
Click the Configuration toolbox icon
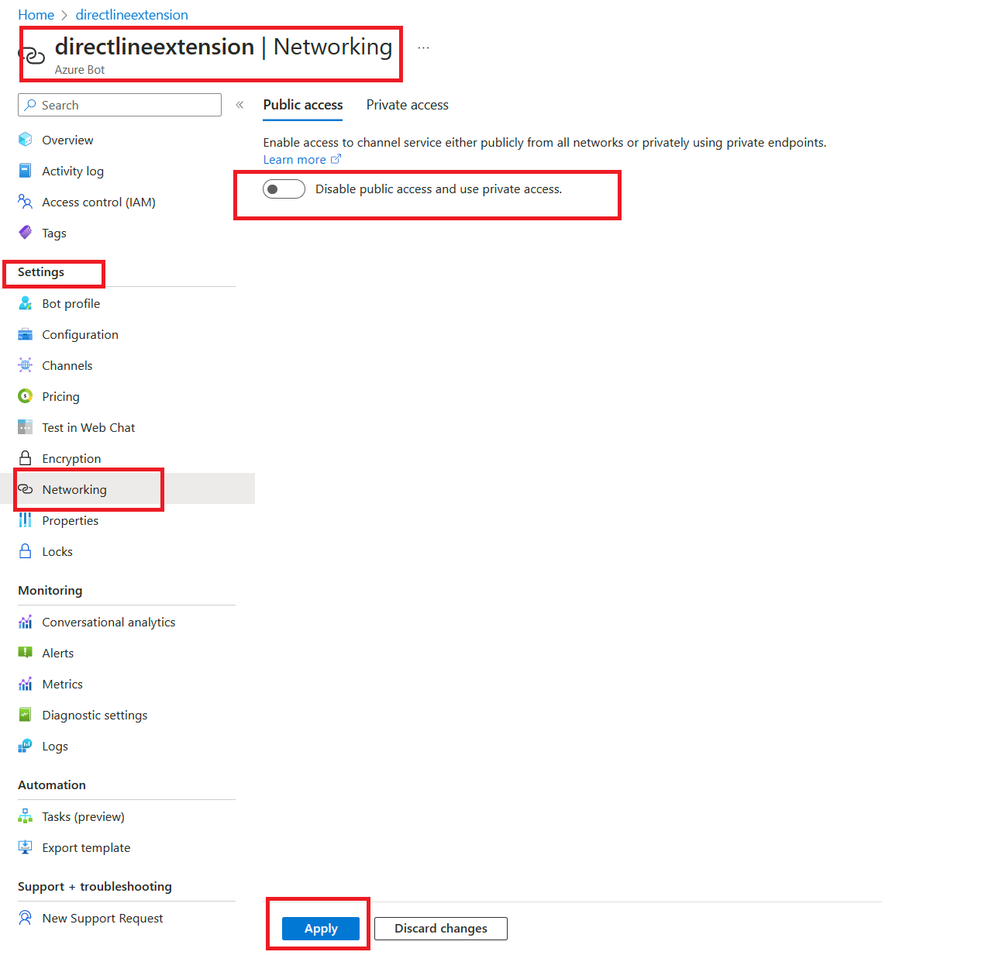point(25,334)
